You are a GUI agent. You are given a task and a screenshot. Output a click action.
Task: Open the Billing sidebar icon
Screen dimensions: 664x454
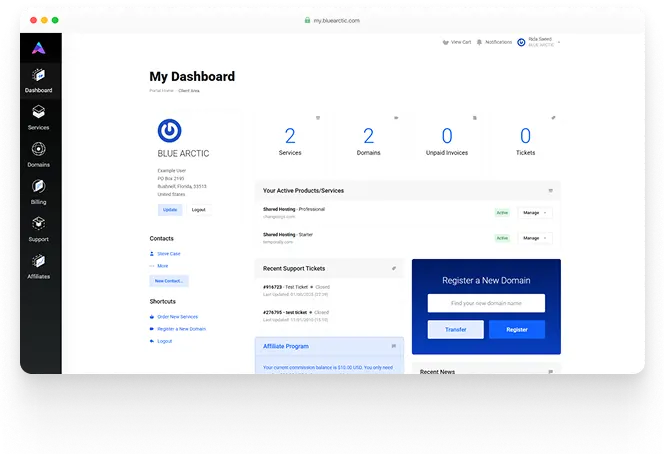point(39,190)
